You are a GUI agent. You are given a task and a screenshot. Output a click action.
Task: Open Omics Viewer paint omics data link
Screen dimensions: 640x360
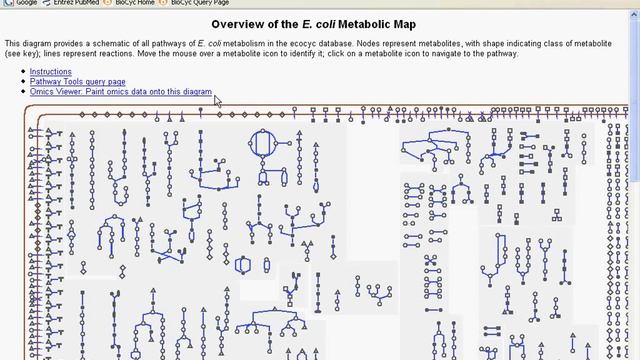(121, 91)
